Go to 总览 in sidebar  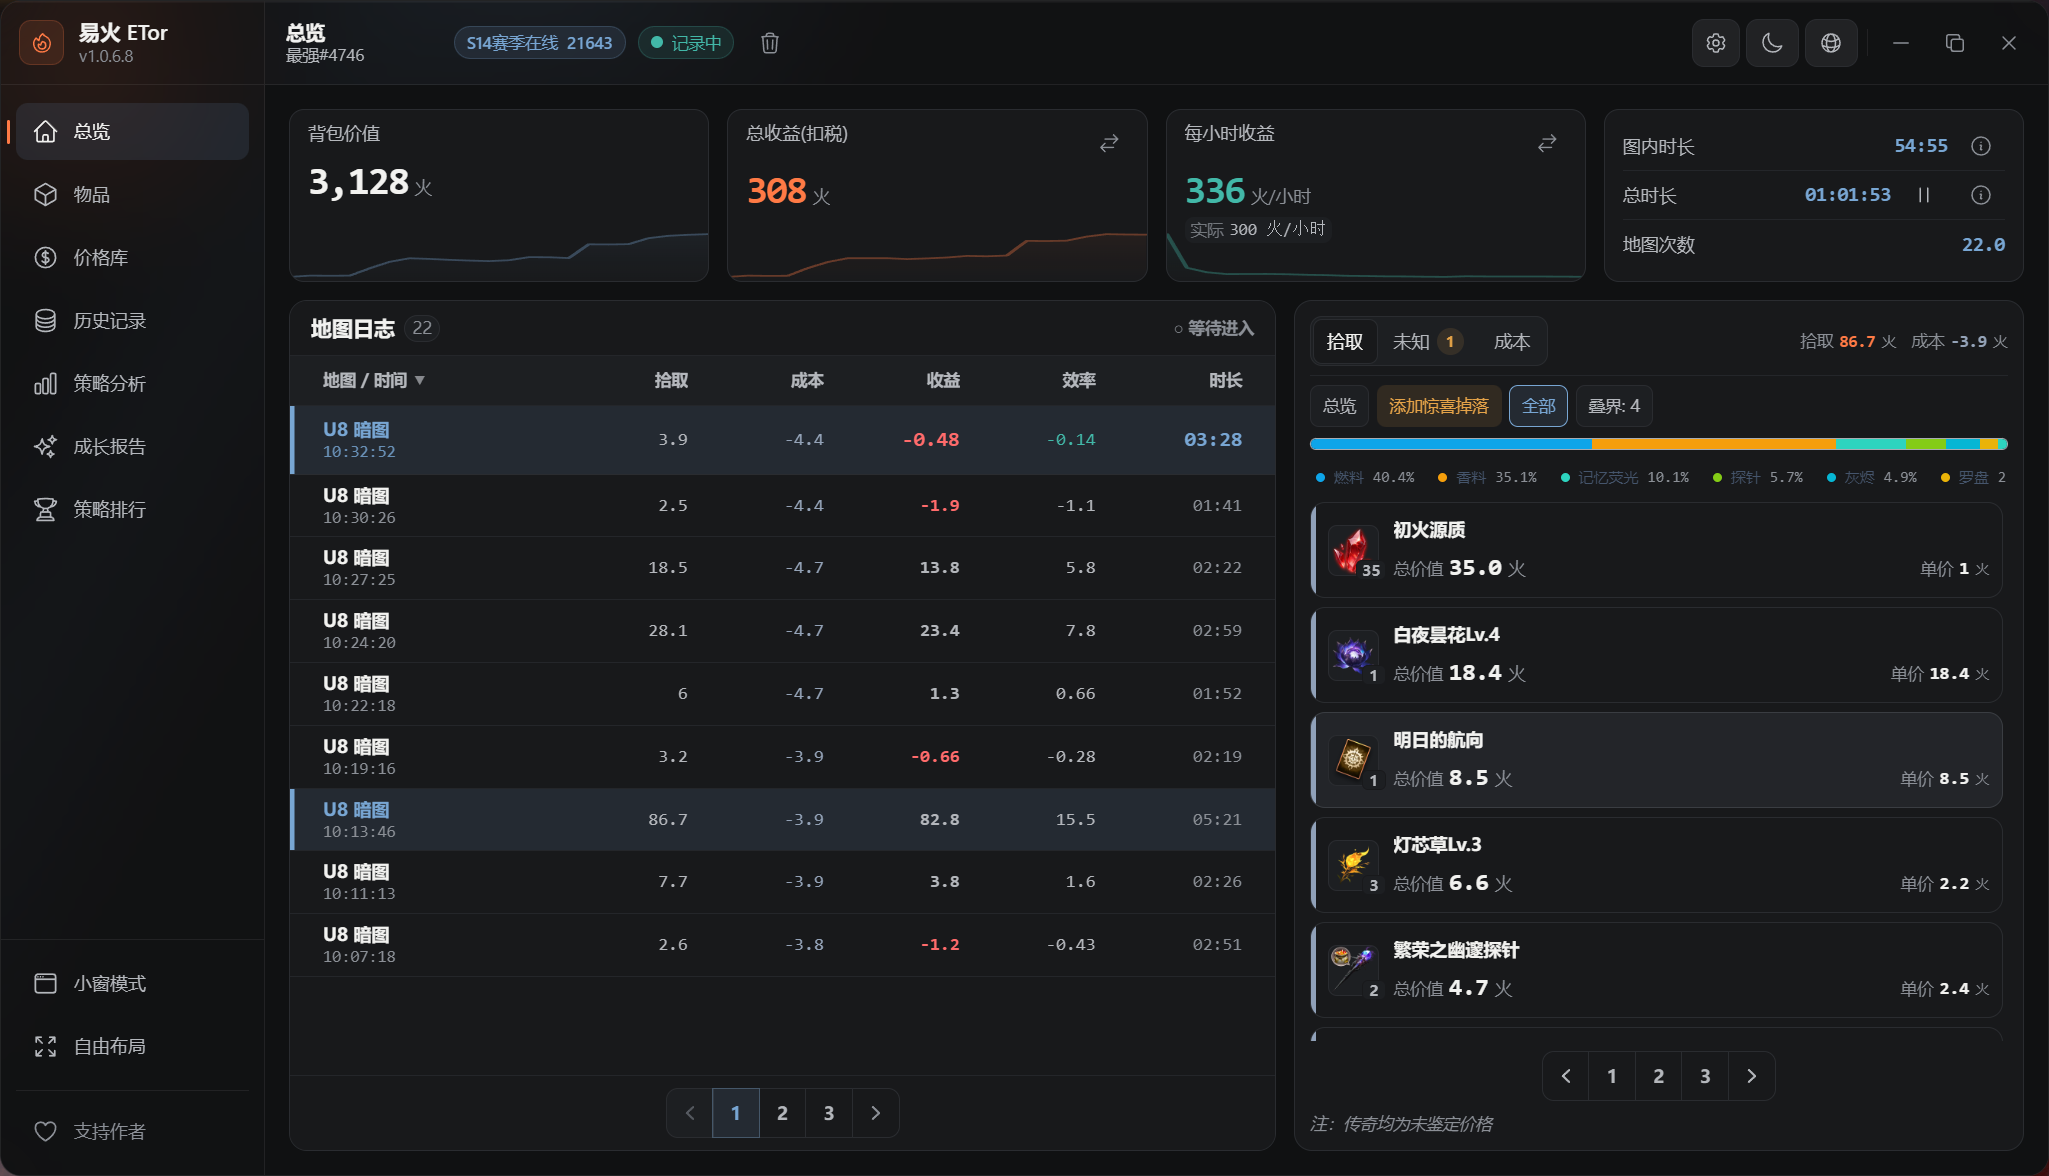tap(132, 131)
